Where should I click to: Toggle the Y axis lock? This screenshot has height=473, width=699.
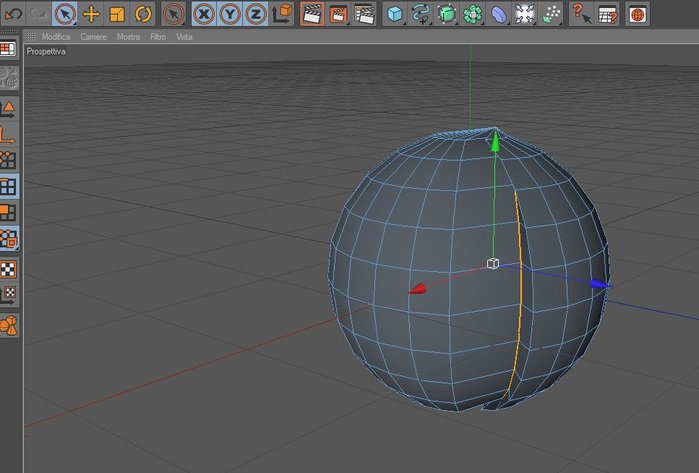pyautogui.click(x=230, y=14)
